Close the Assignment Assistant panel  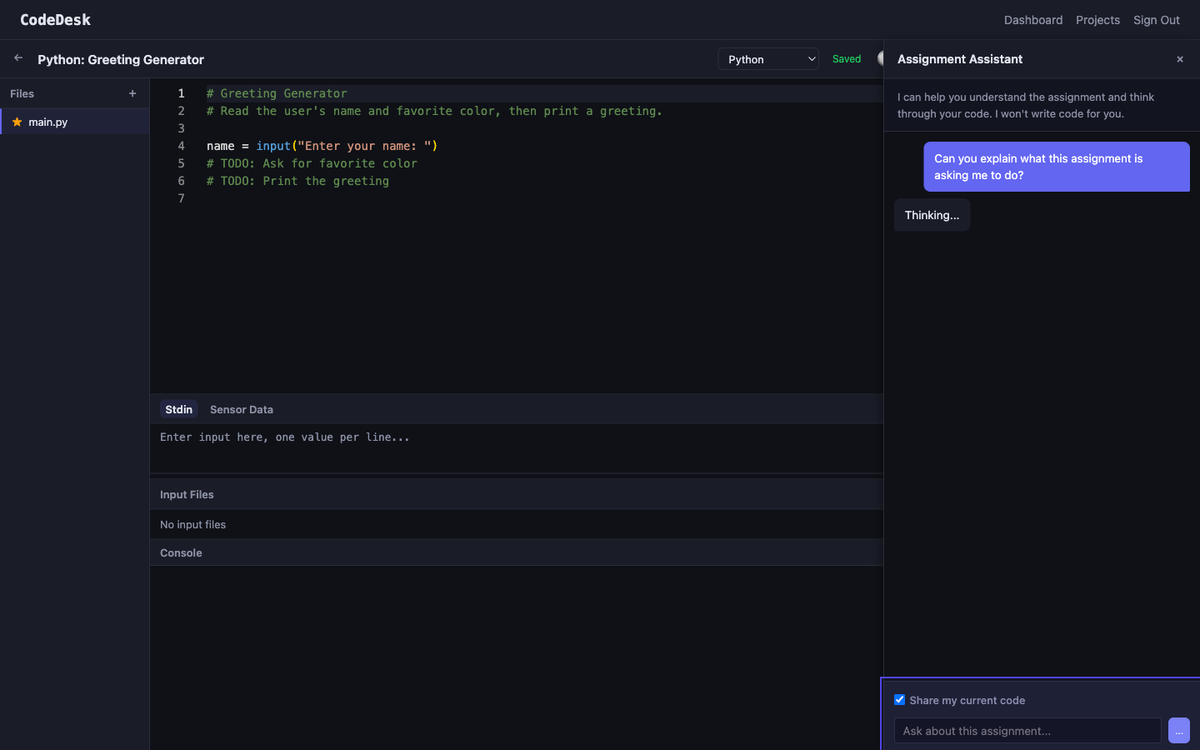point(1180,60)
